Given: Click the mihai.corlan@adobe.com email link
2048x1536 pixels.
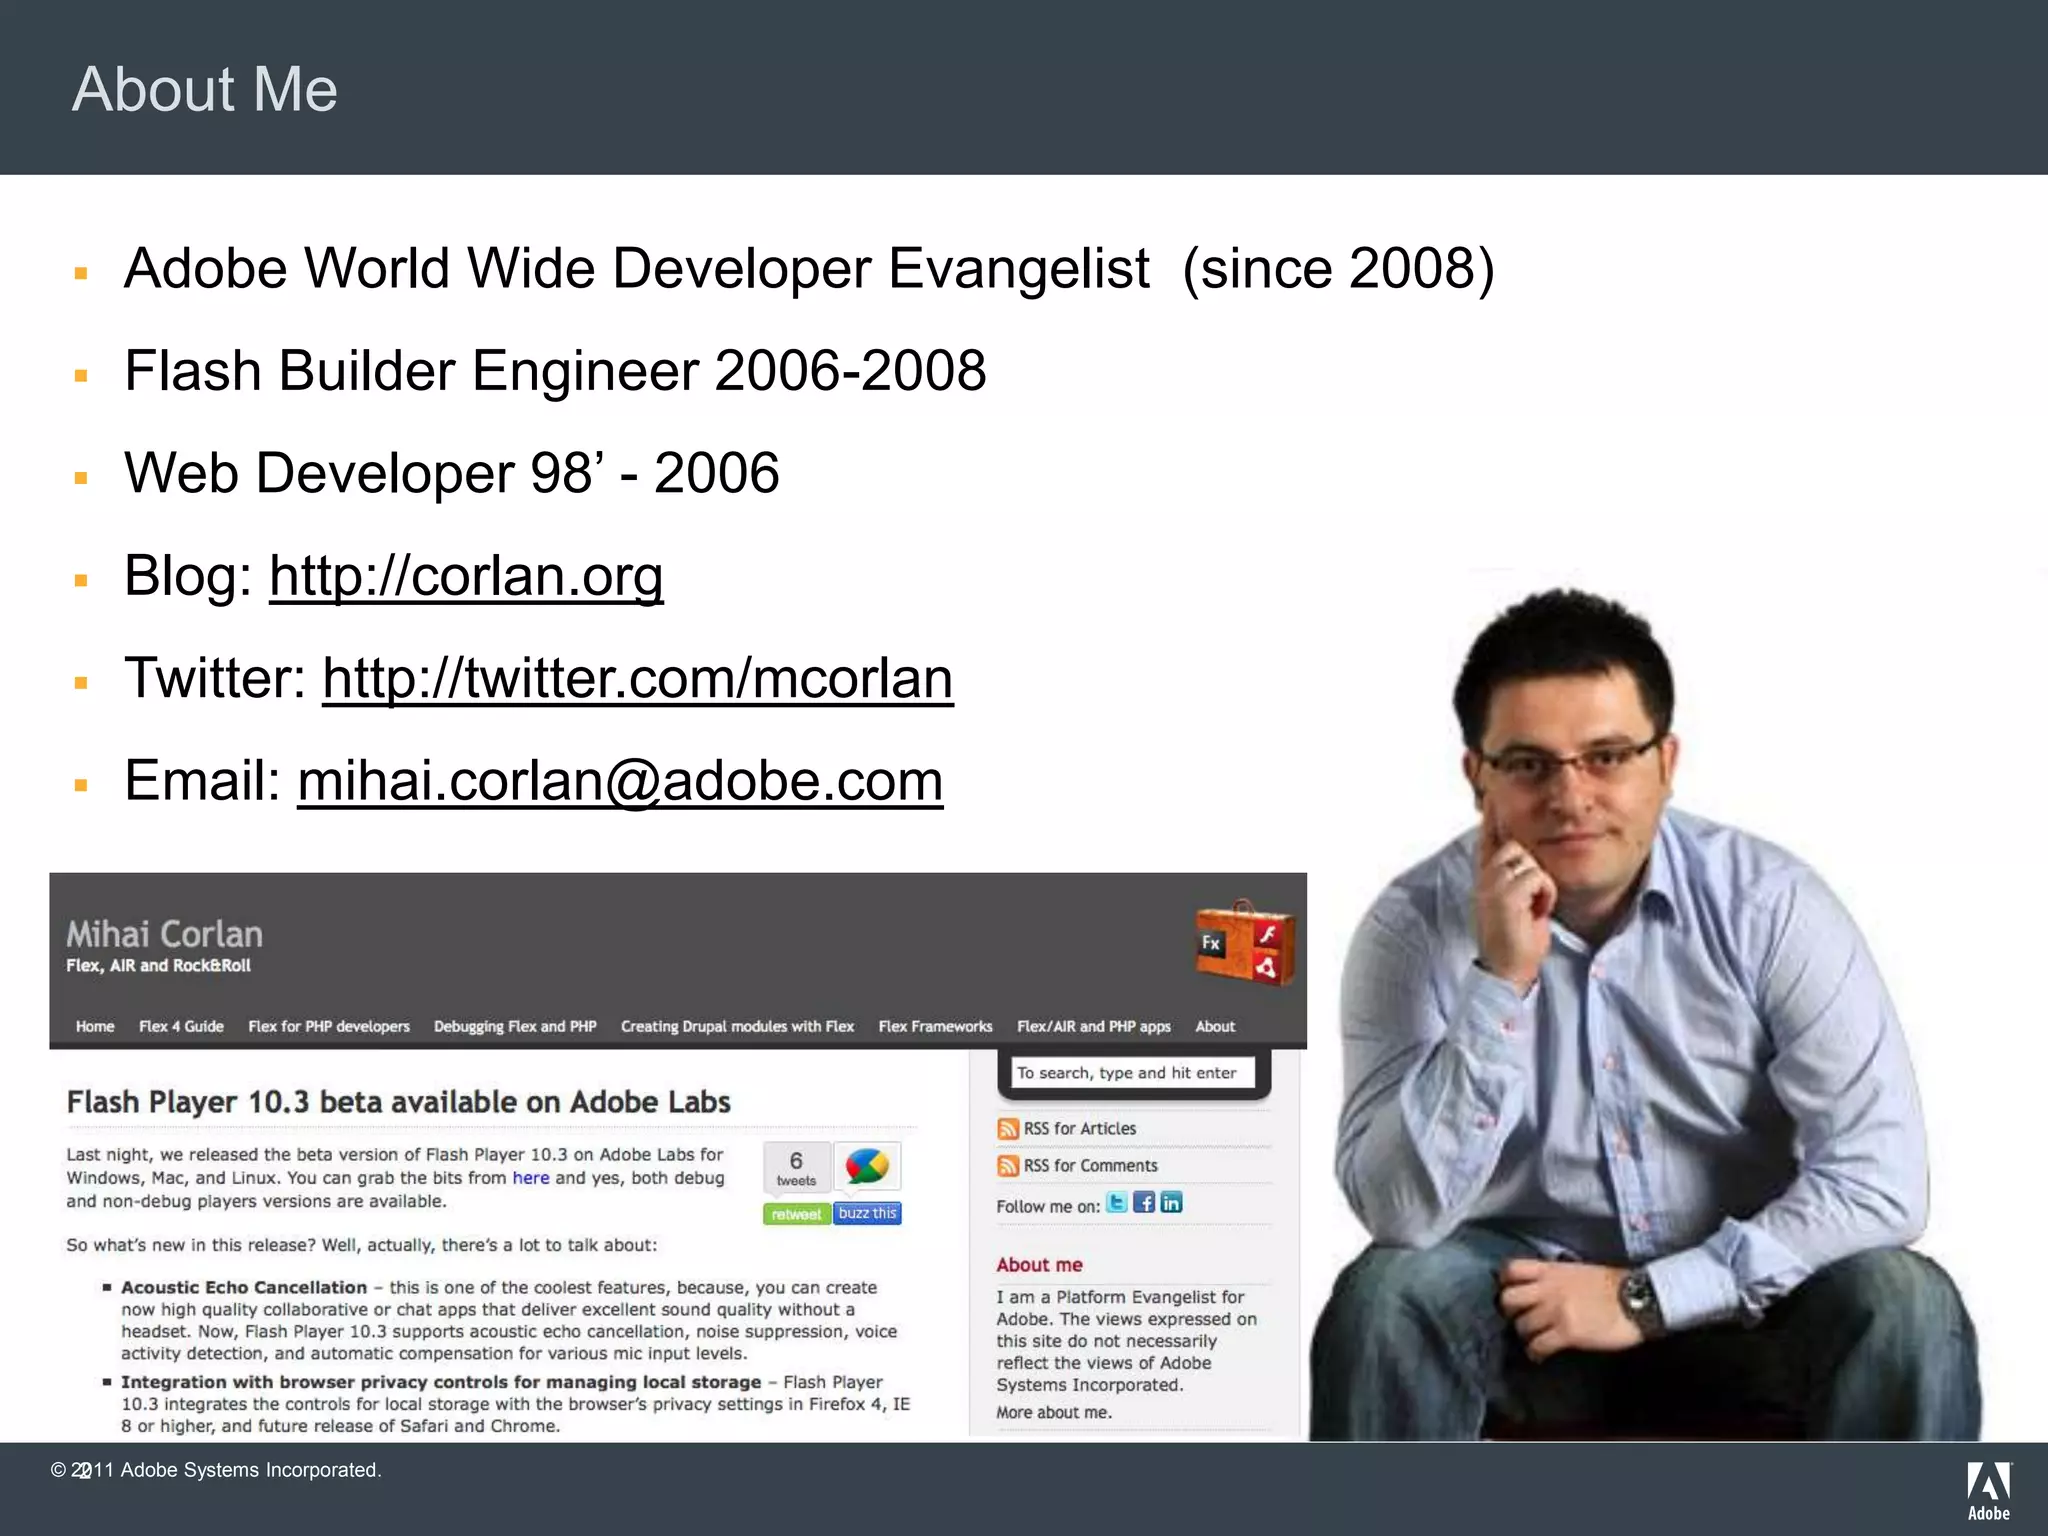Looking at the screenshot, I should coord(620,781).
